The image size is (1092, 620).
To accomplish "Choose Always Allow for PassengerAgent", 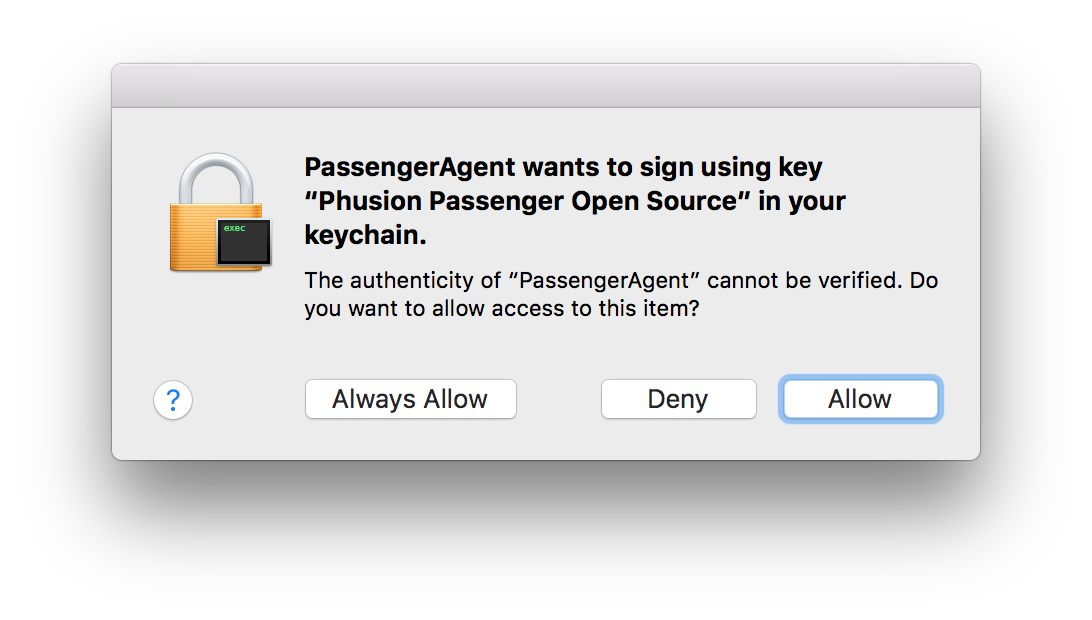I will 411,399.
